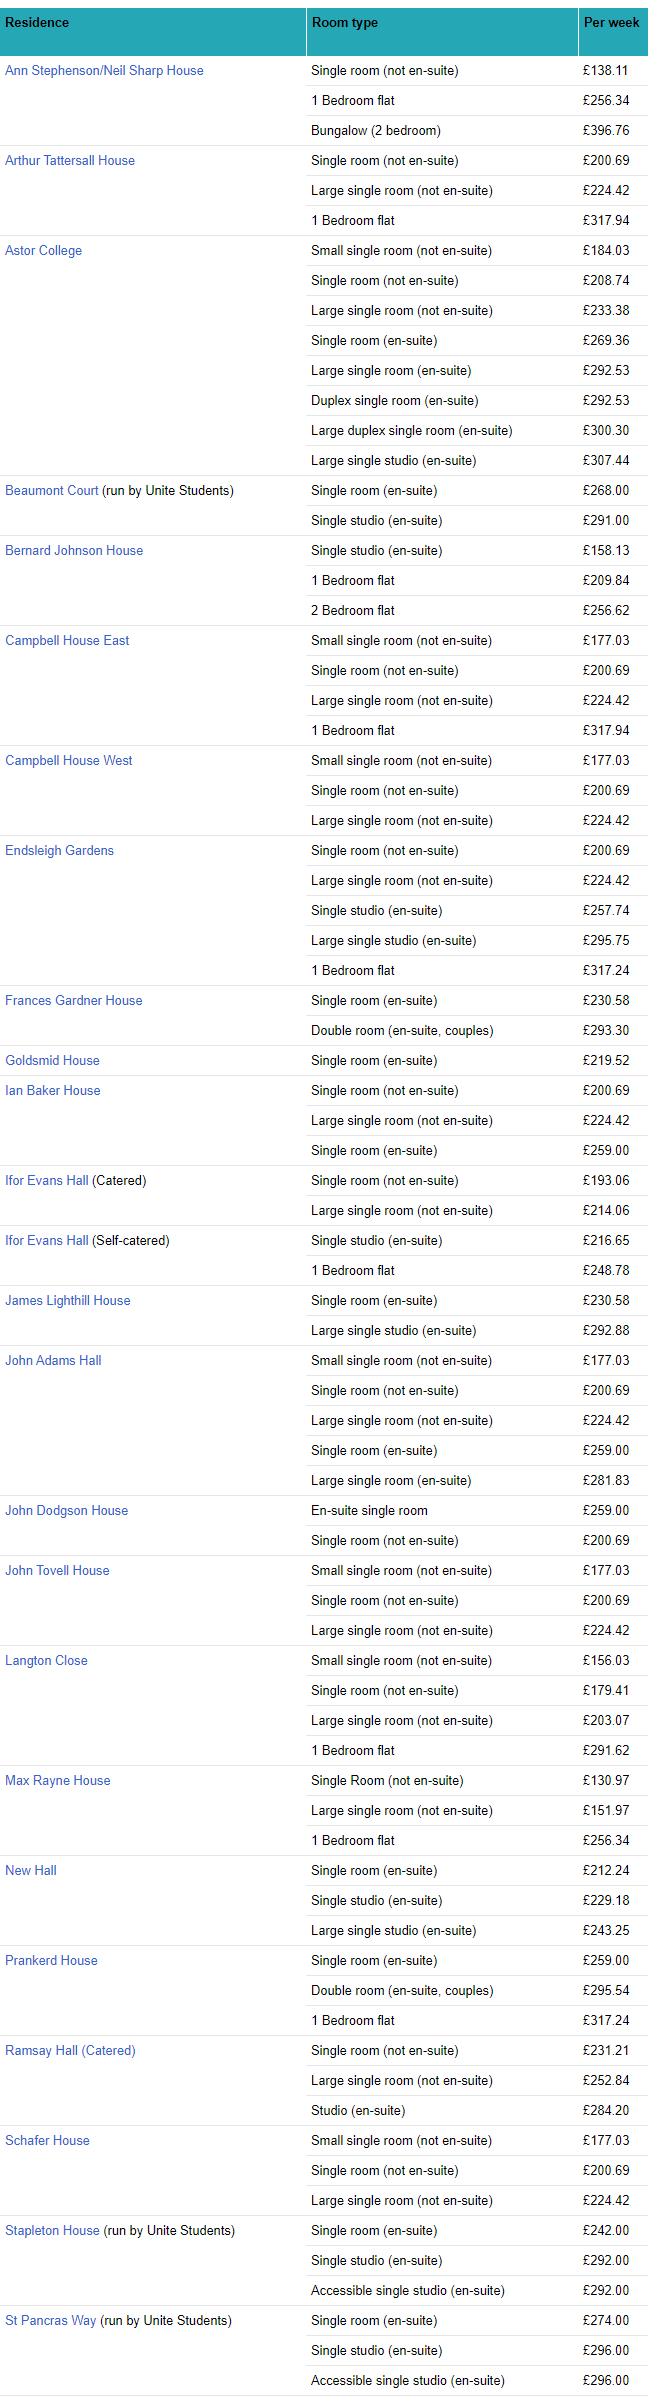Open the Goldsmid House link
The image size is (648, 2401).
(x=53, y=1061)
